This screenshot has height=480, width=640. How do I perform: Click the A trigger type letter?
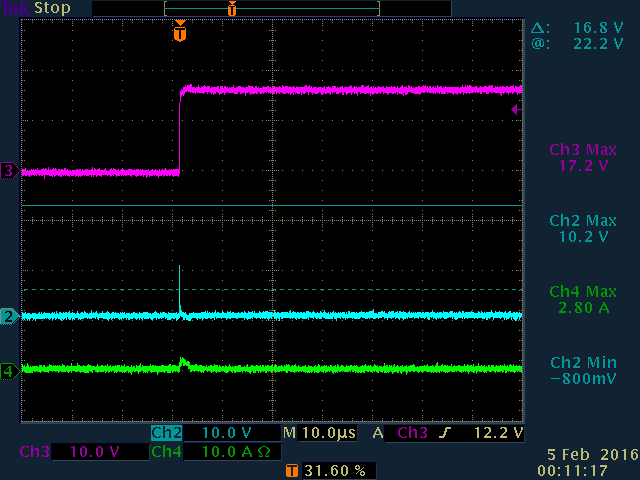pos(378,433)
